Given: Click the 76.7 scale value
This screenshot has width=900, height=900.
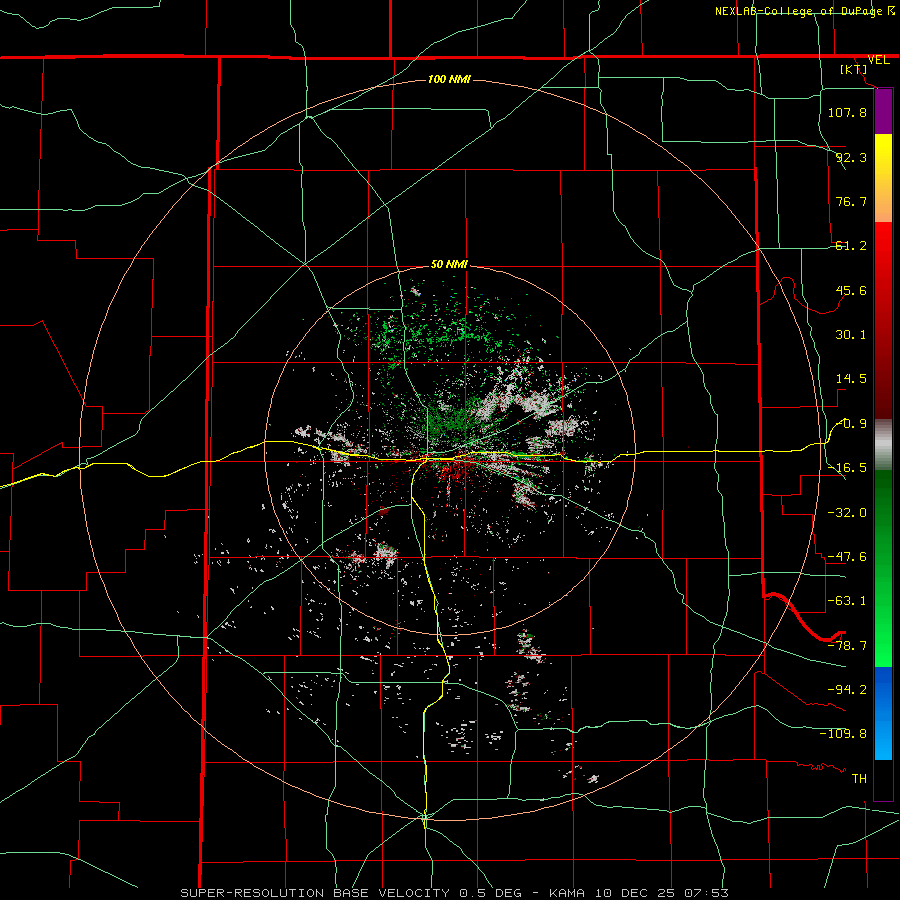Looking at the screenshot, I should [x=851, y=201].
